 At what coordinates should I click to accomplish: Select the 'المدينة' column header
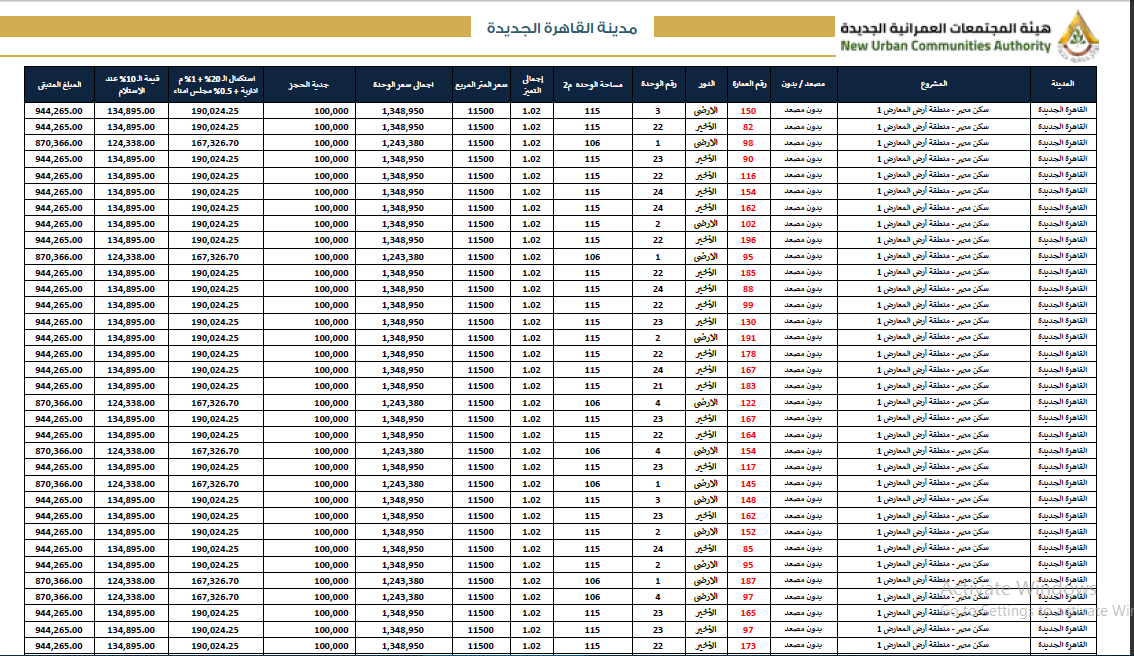coord(1063,84)
